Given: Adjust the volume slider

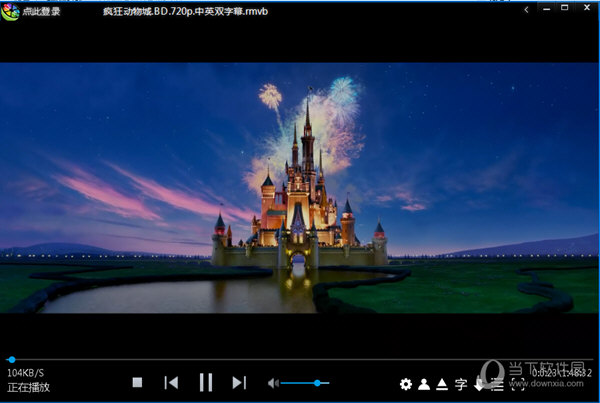Looking at the screenshot, I should [305, 383].
